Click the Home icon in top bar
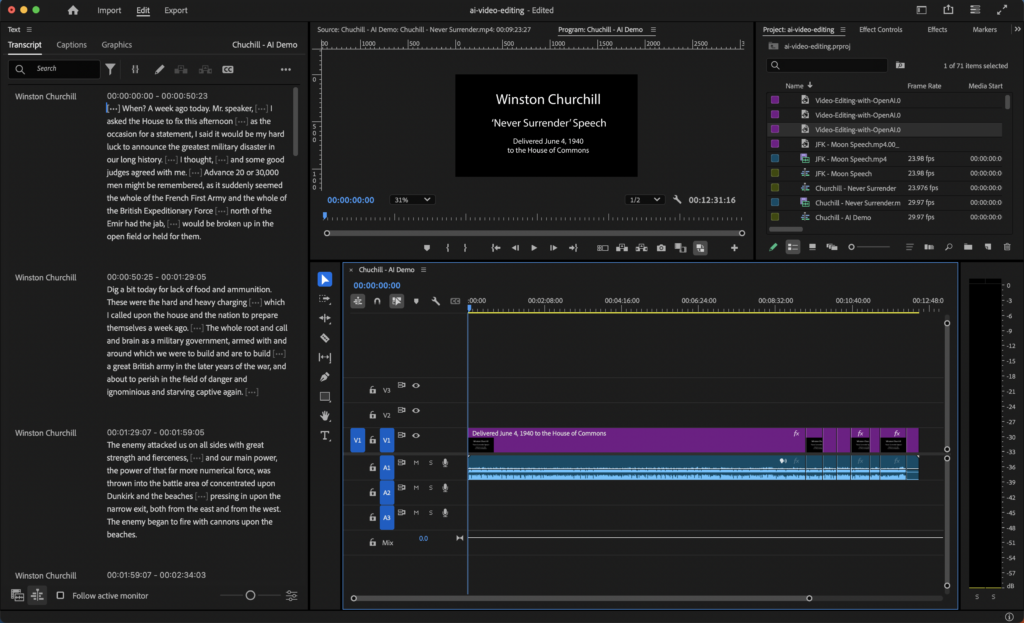Viewport: 1024px width, 623px height. (73, 10)
